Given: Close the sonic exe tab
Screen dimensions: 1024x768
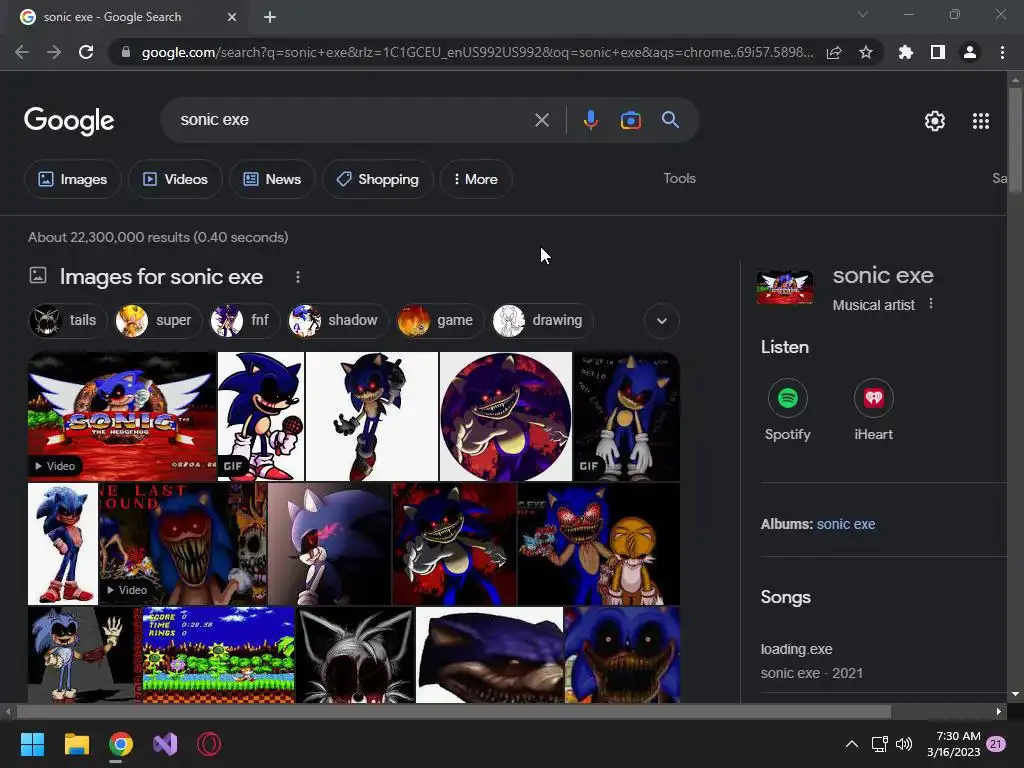Looking at the screenshot, I should (232, 17).
